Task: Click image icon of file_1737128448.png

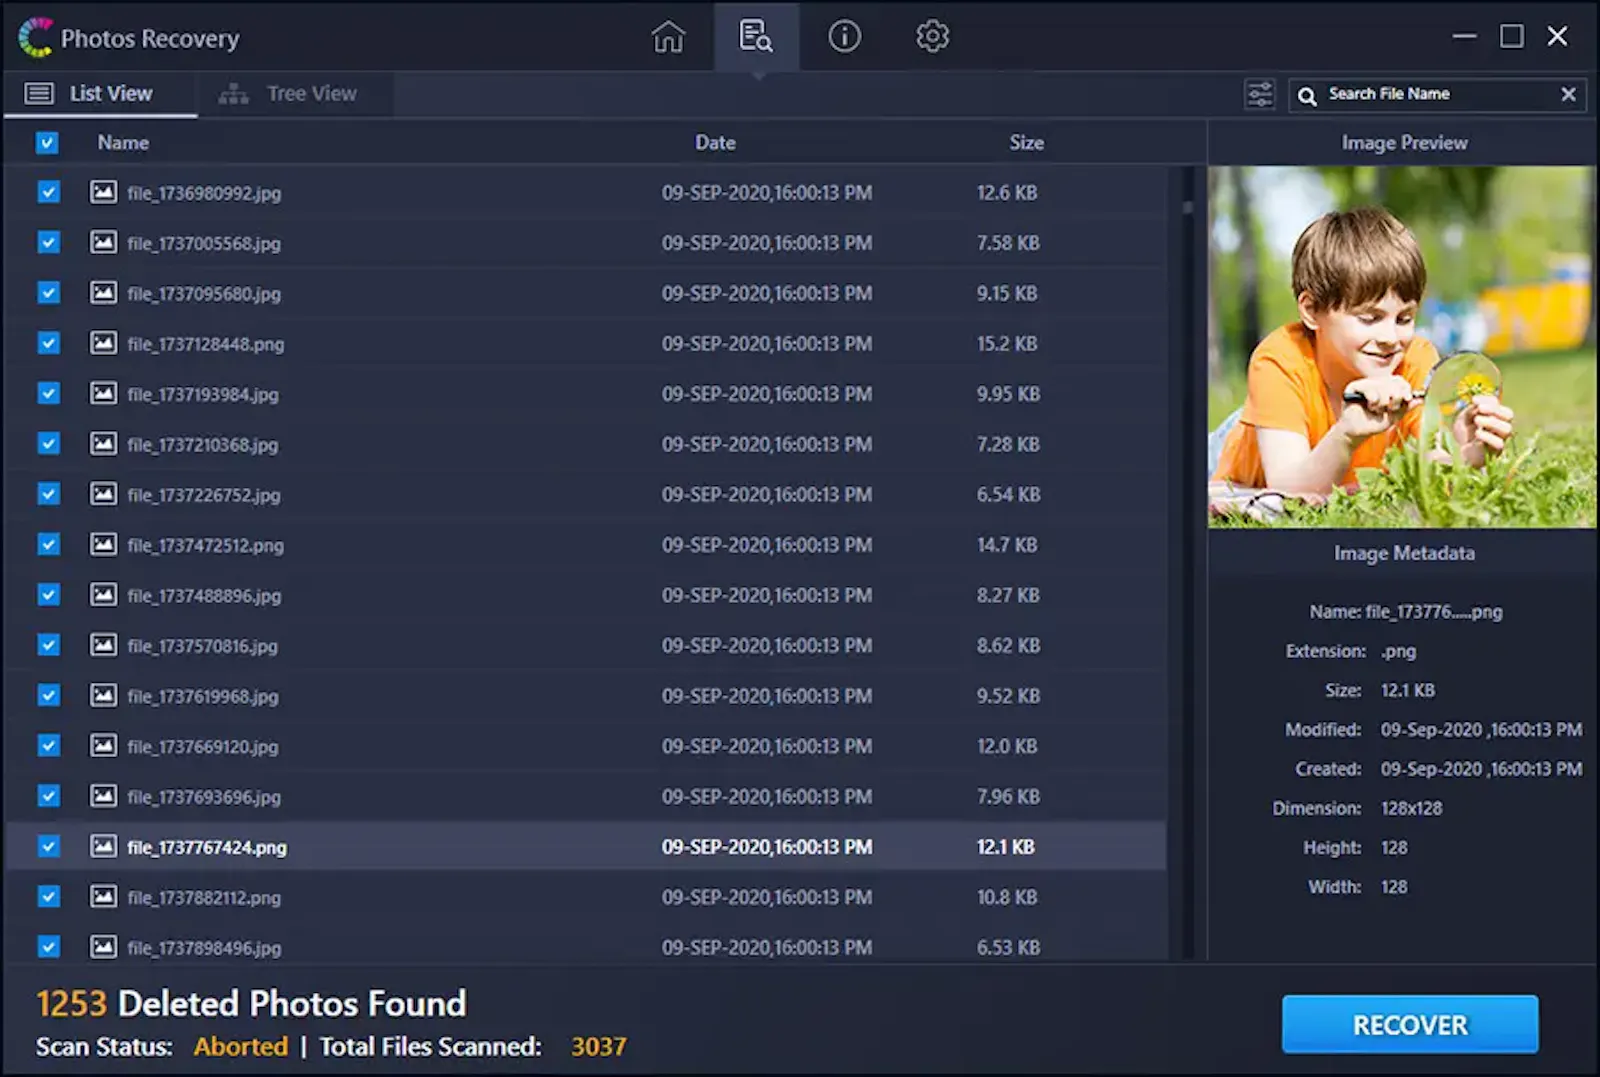Action: coord(103,343)
